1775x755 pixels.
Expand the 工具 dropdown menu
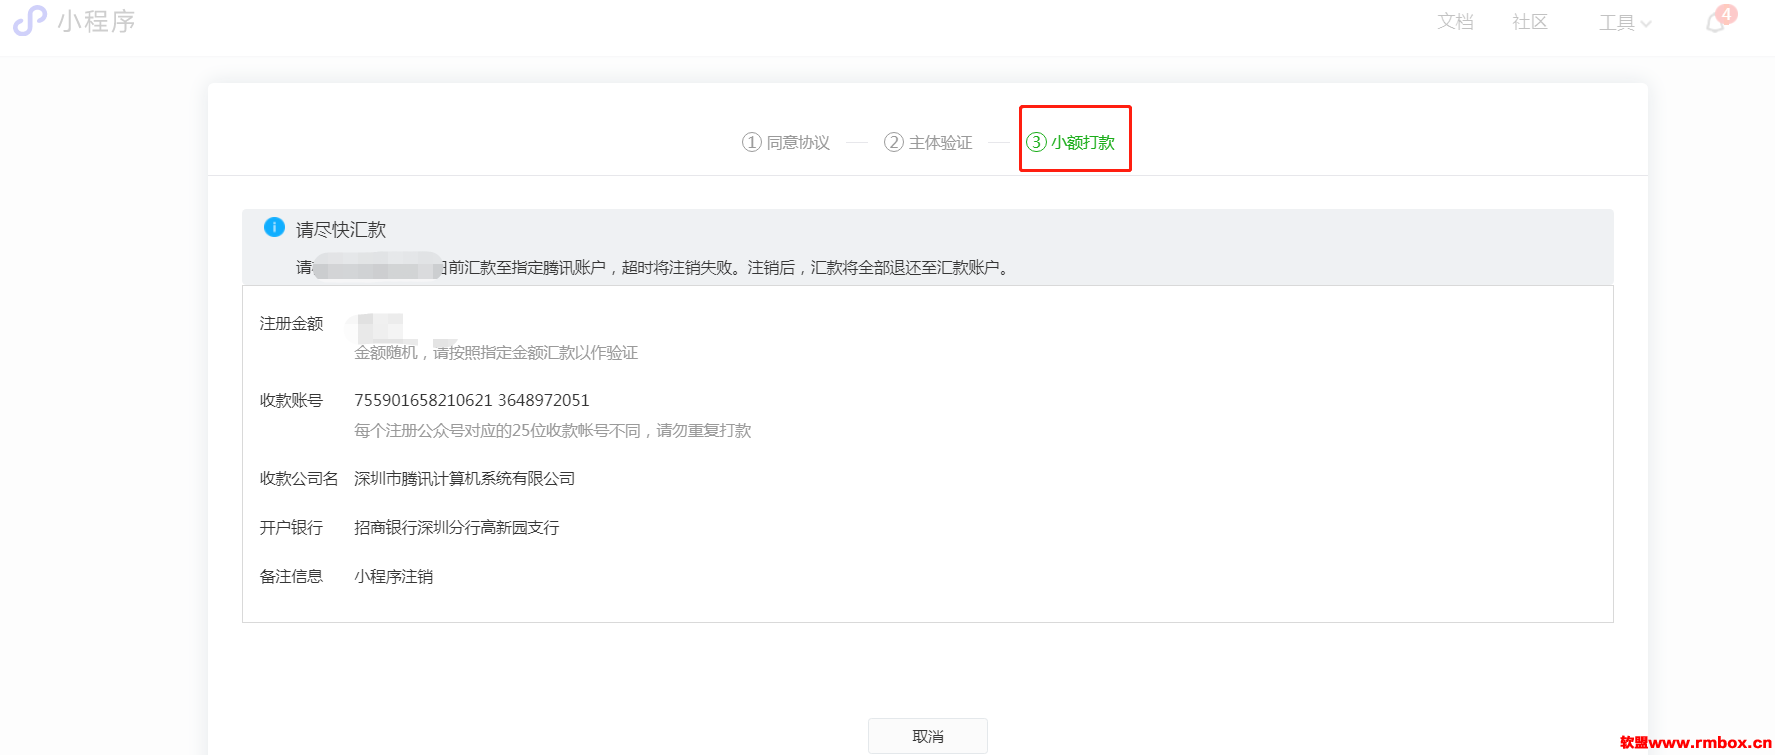[x=1625, y=22]
